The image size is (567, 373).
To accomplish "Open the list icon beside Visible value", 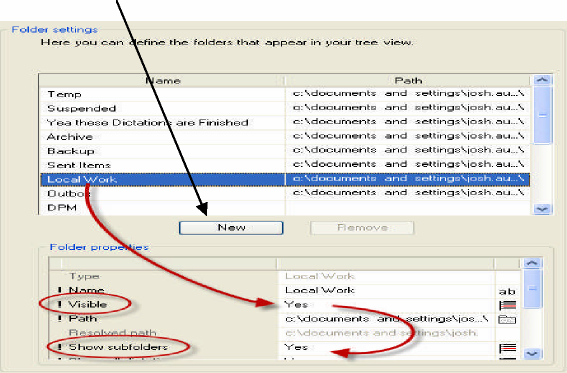I will pyautogui.click(x=507, y=305).
